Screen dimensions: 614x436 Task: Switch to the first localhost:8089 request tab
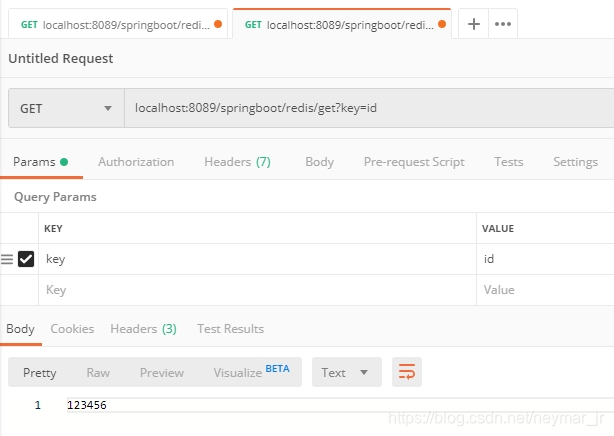(118, 24)
